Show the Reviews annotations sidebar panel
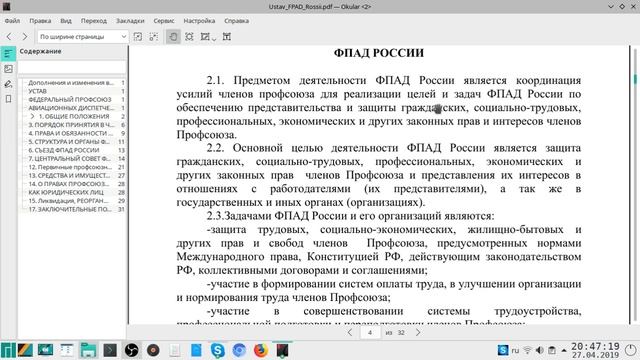 coord(8,84)
